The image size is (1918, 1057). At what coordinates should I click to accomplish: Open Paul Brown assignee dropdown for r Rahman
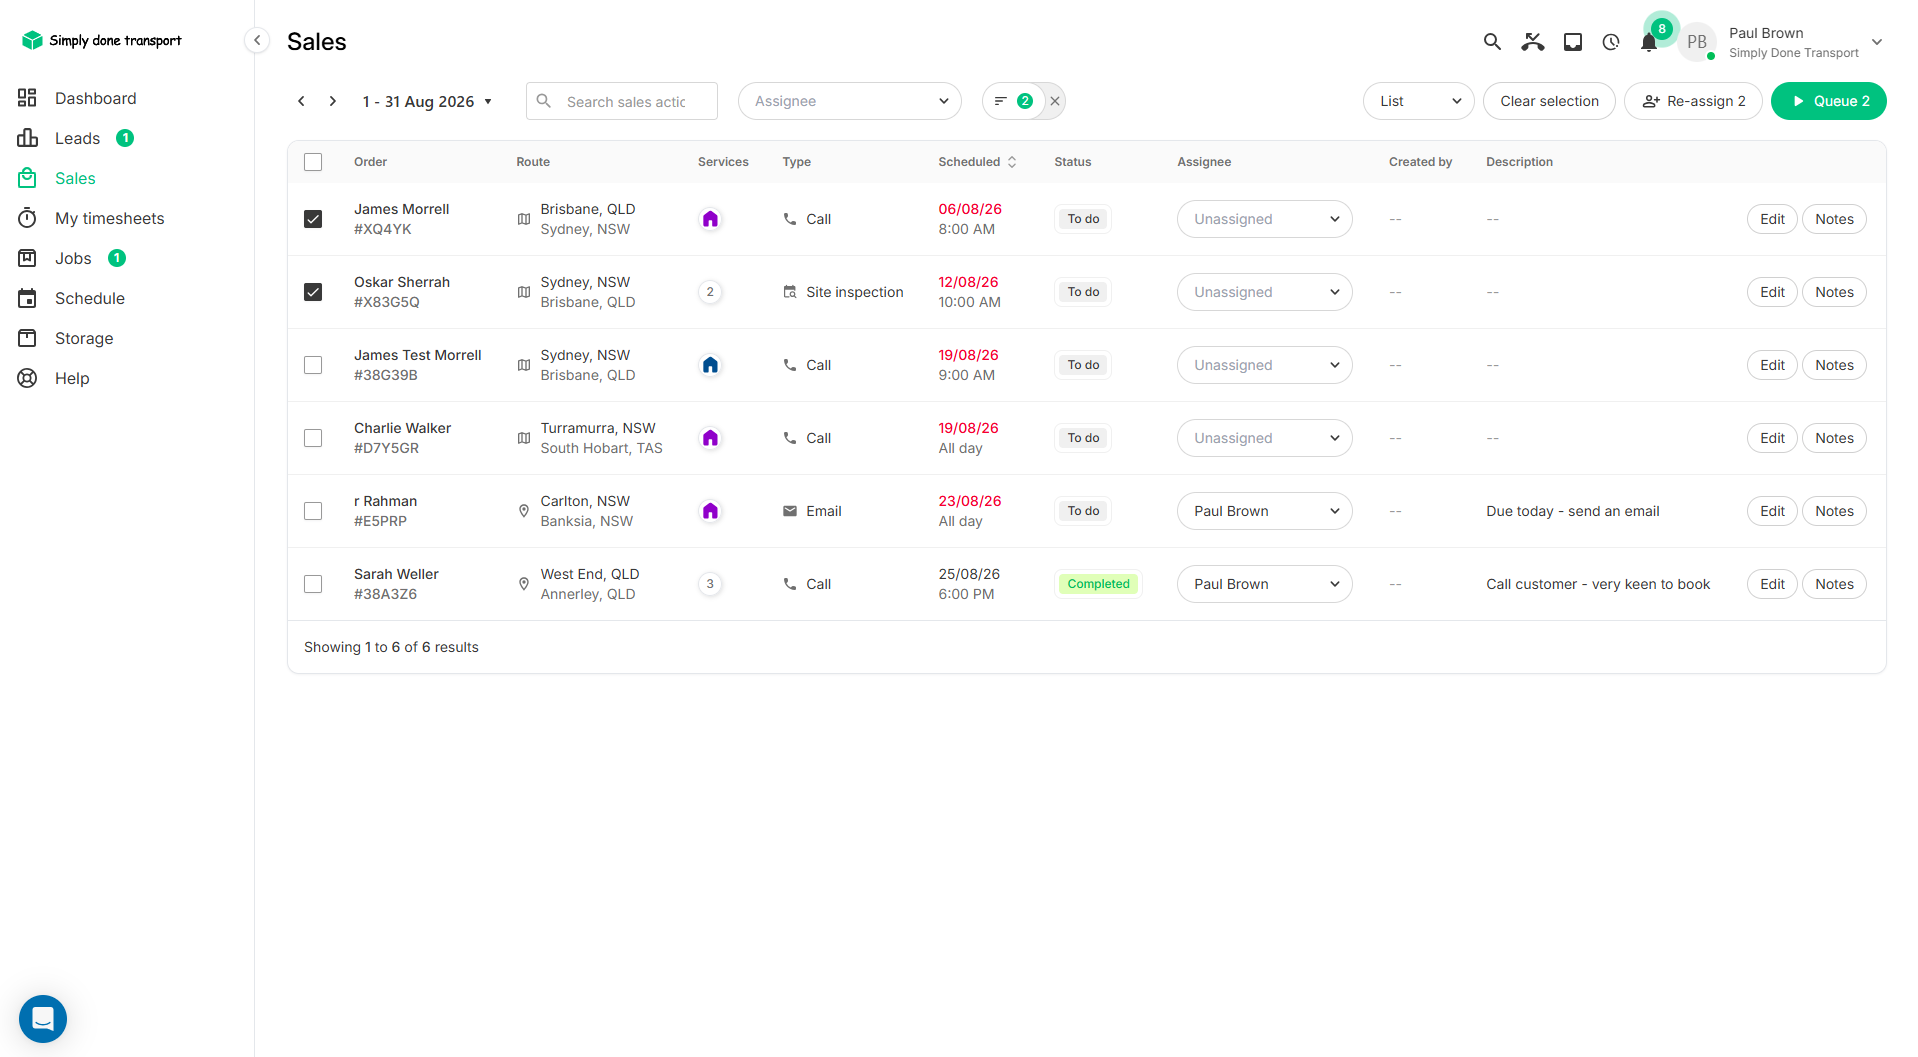(1264, 511)
